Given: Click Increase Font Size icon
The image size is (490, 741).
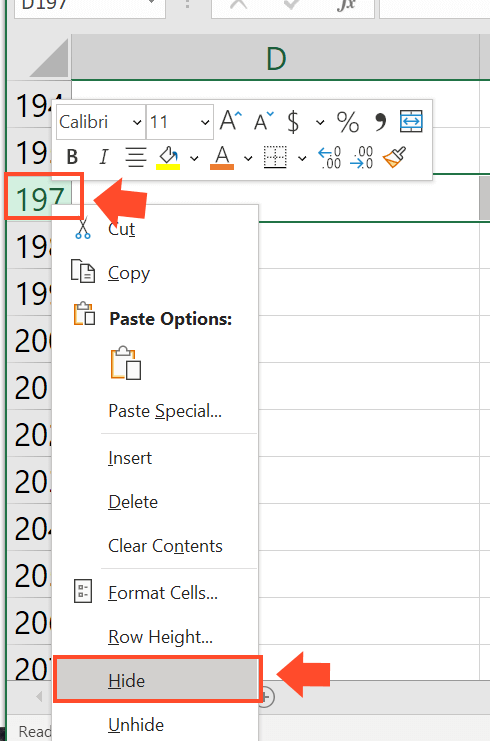Looking at the screenshot, I should [x=231, y=121].
